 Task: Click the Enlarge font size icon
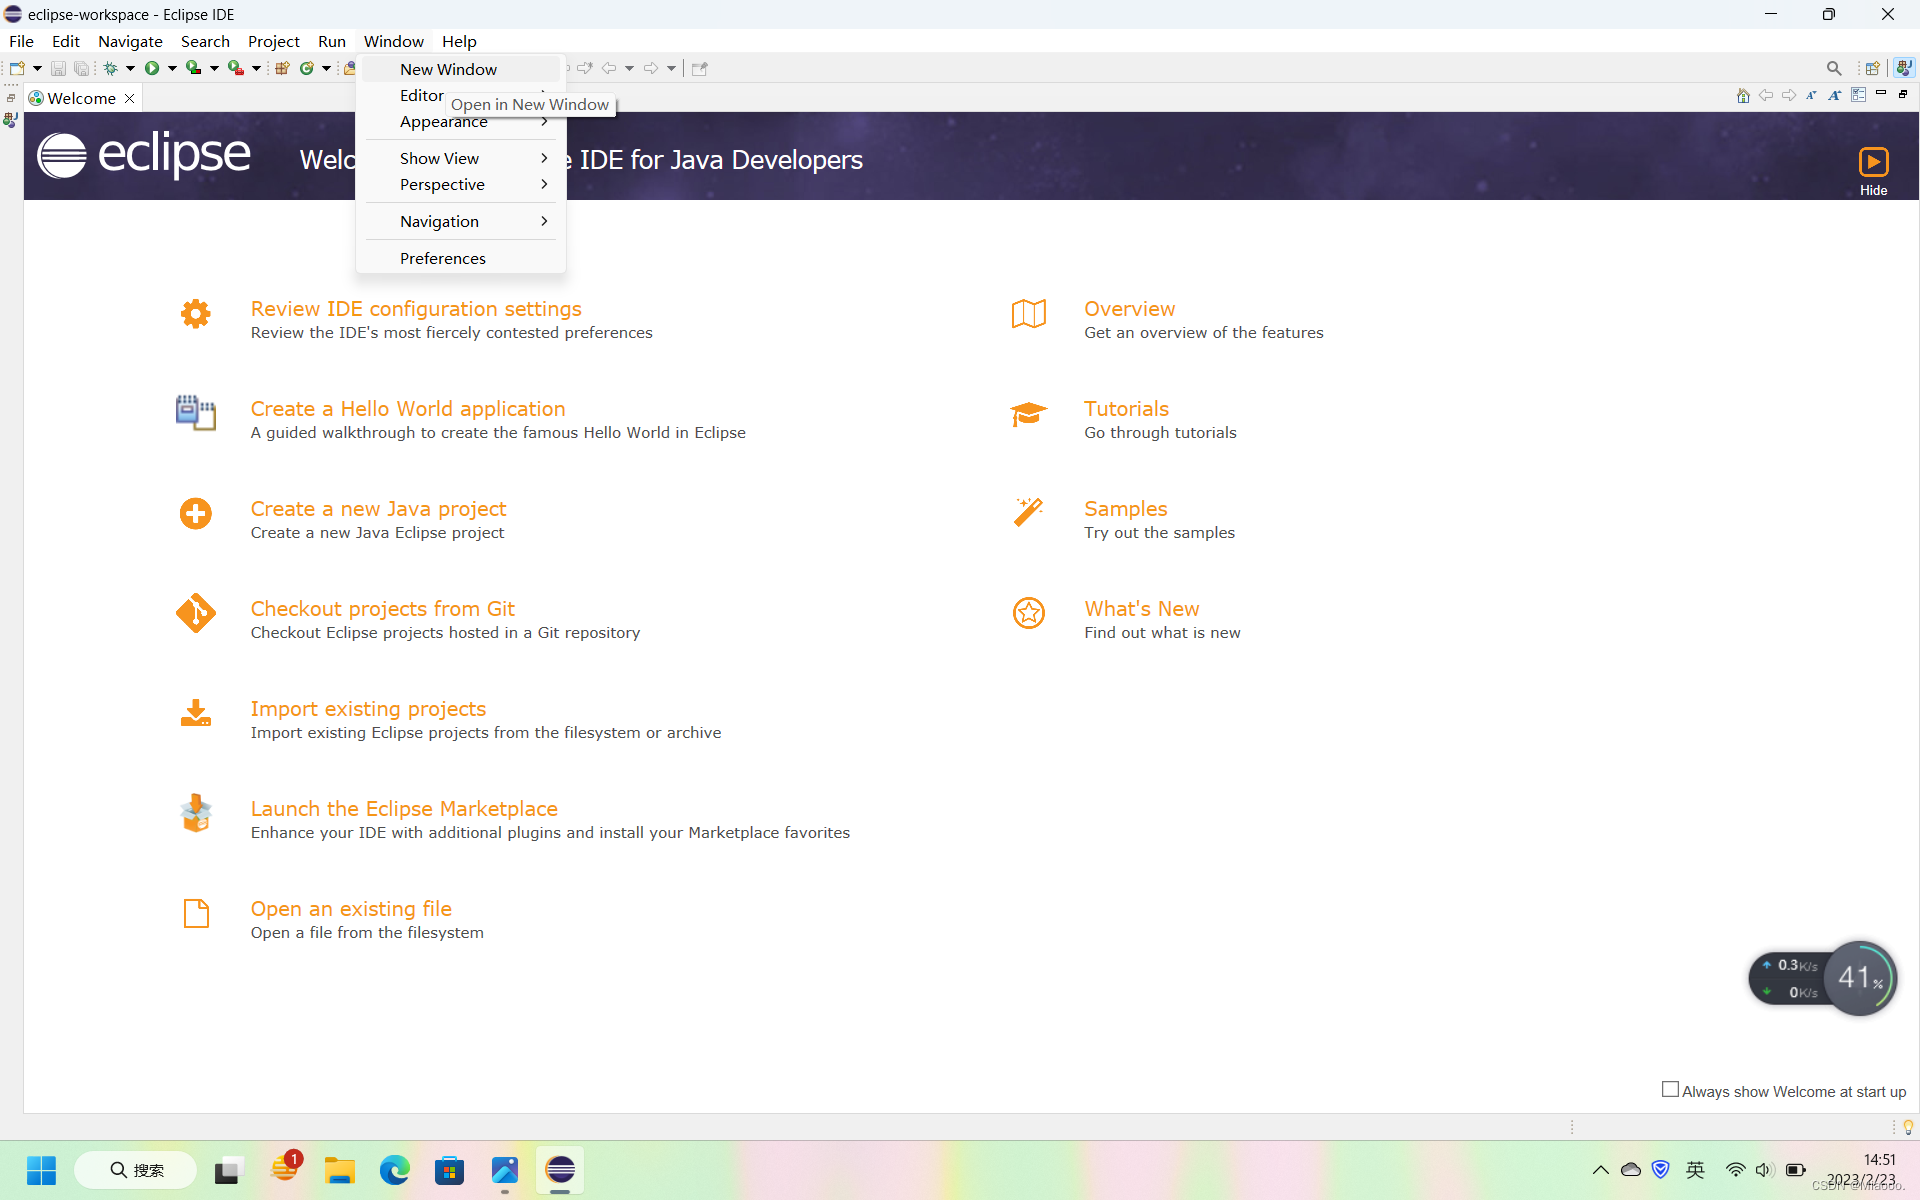tap(1834, 95)
